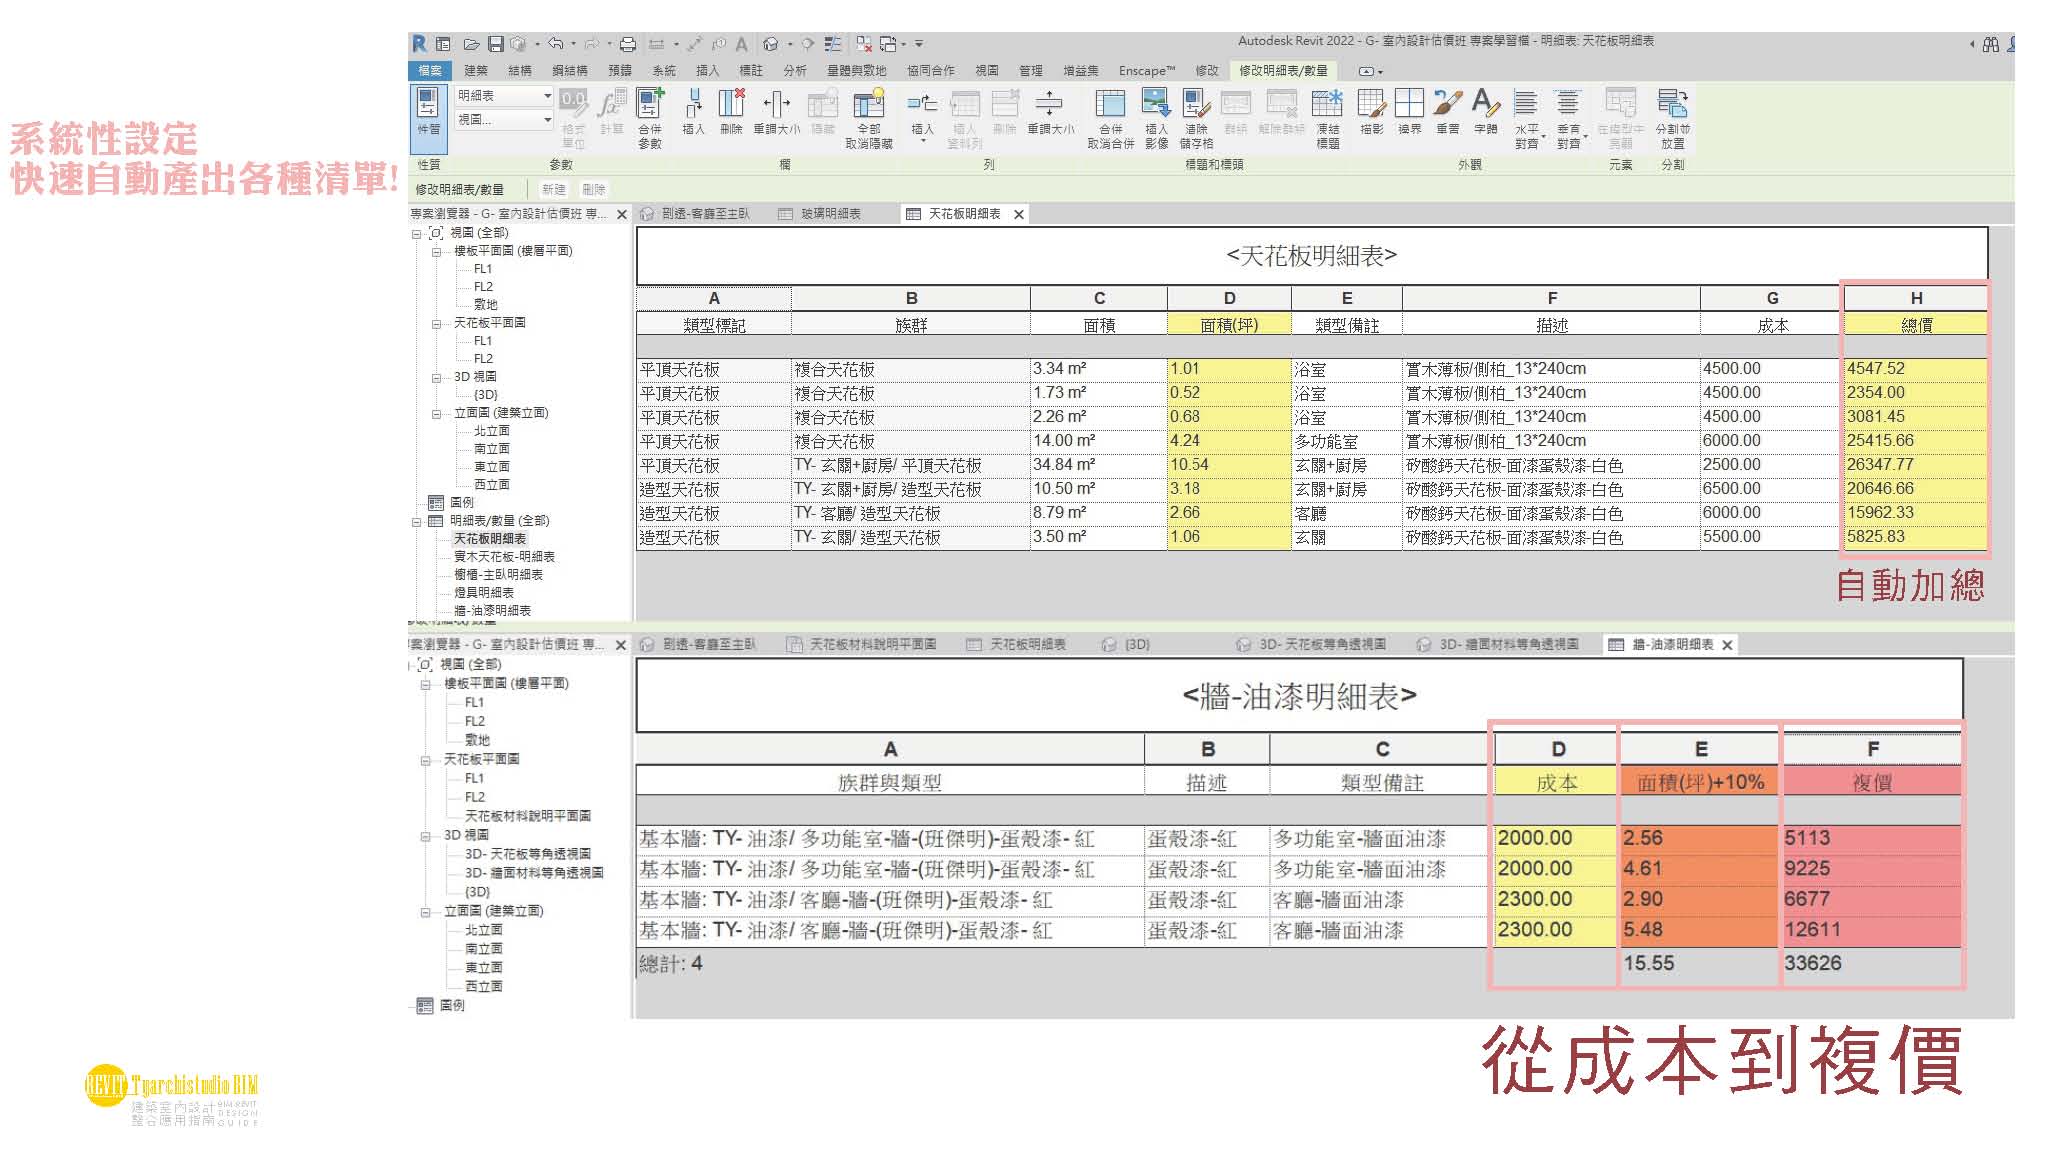
Task: Click the Revit R application logo
Action: click(419, 44)
